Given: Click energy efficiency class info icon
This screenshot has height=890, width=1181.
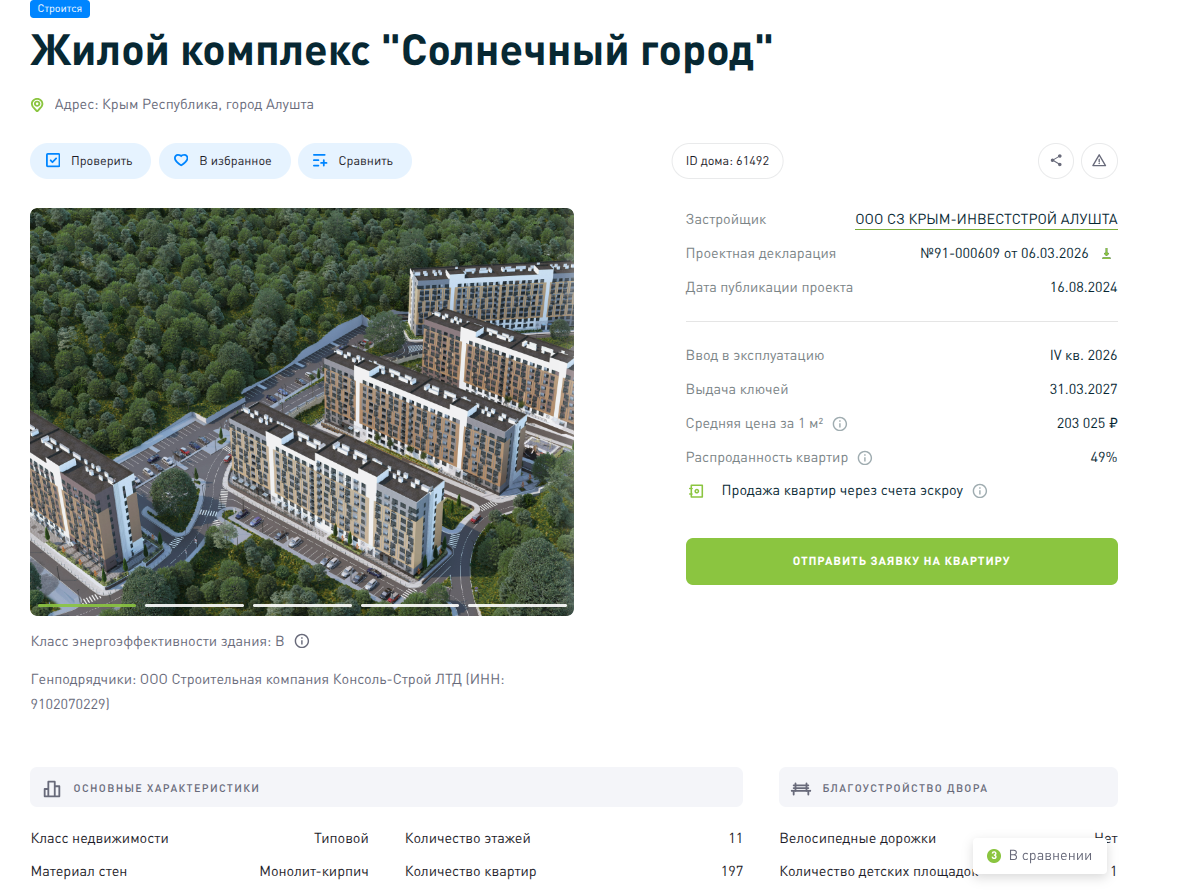Looking at the screenshot, I should (302, 641).
